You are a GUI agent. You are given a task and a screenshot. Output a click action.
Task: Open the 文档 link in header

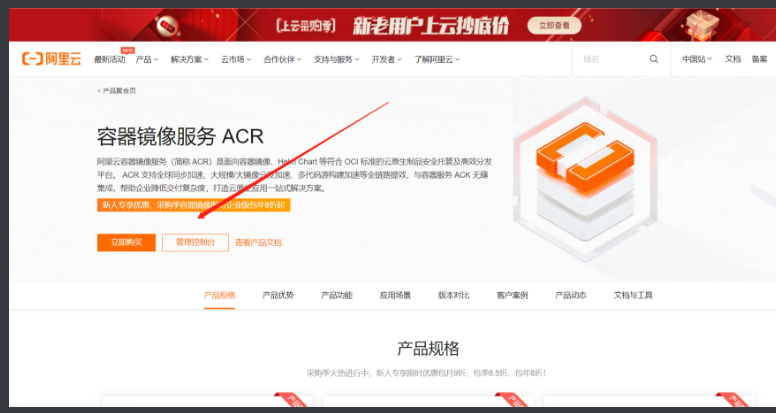tap(733, 59)
